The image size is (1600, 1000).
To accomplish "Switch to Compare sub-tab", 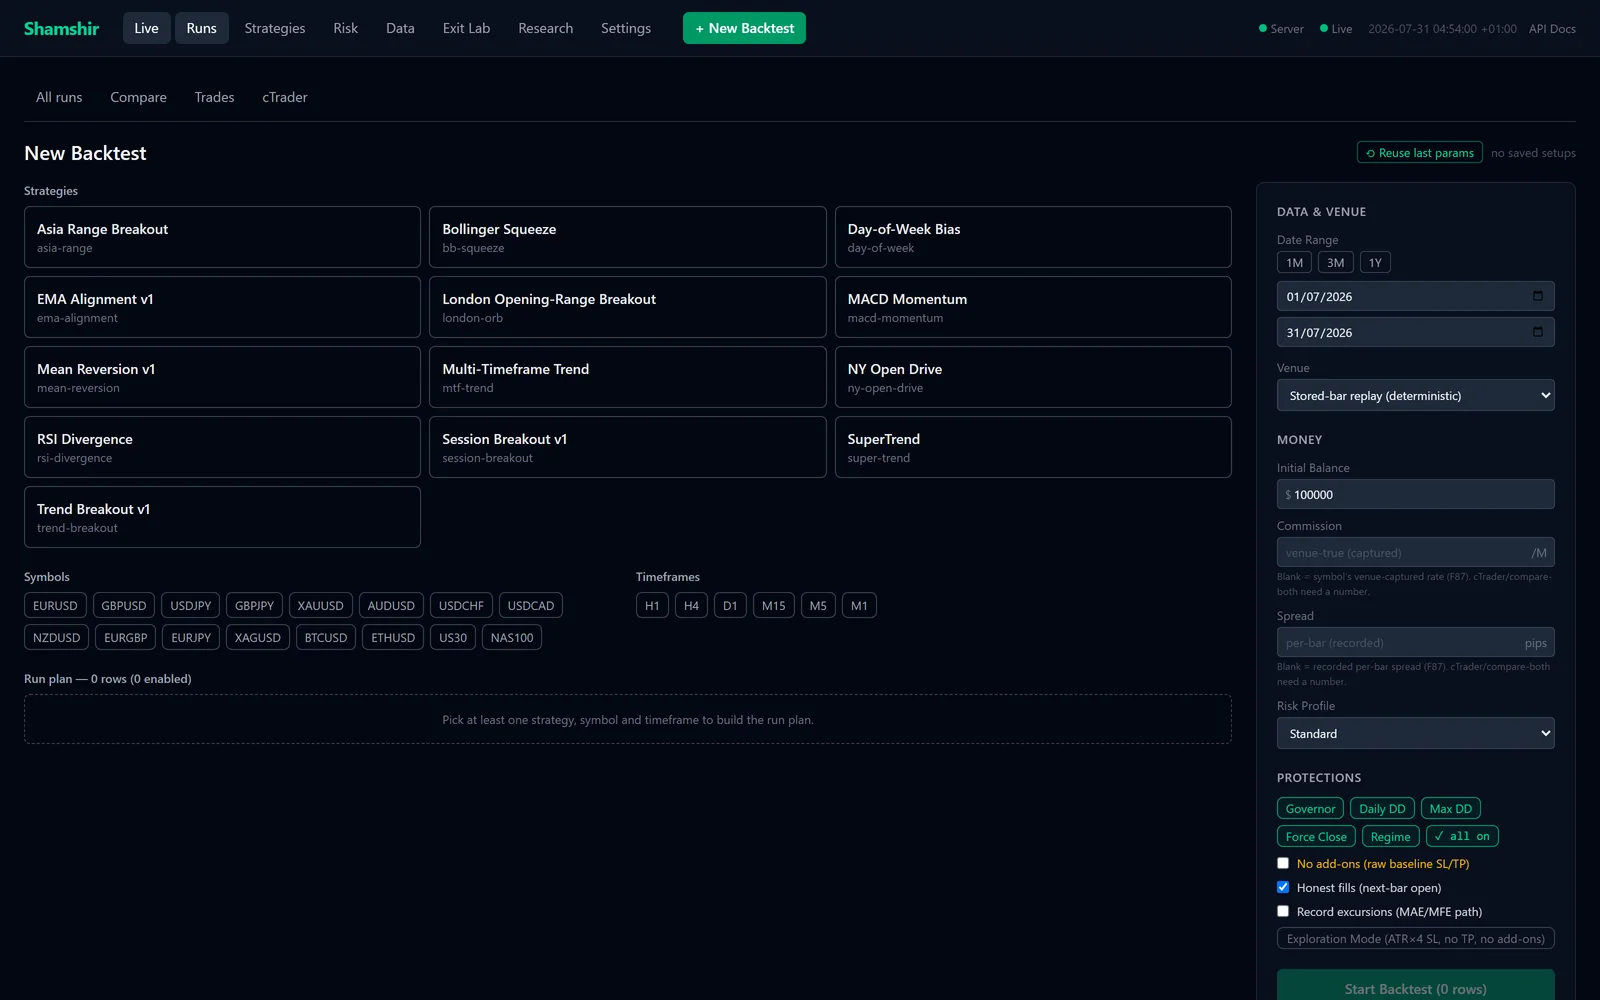I will tap(138, 97).
